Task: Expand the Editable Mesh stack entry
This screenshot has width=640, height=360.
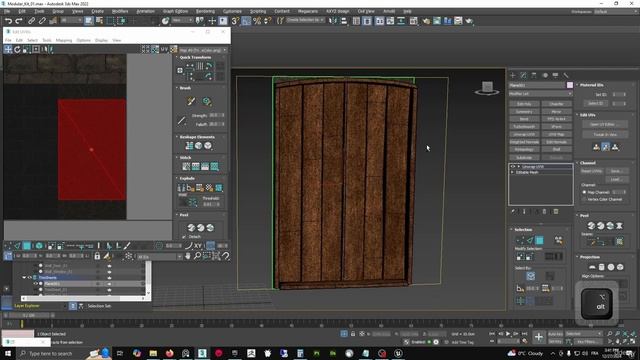Action: pyautogui.click(x=513, y=172)
